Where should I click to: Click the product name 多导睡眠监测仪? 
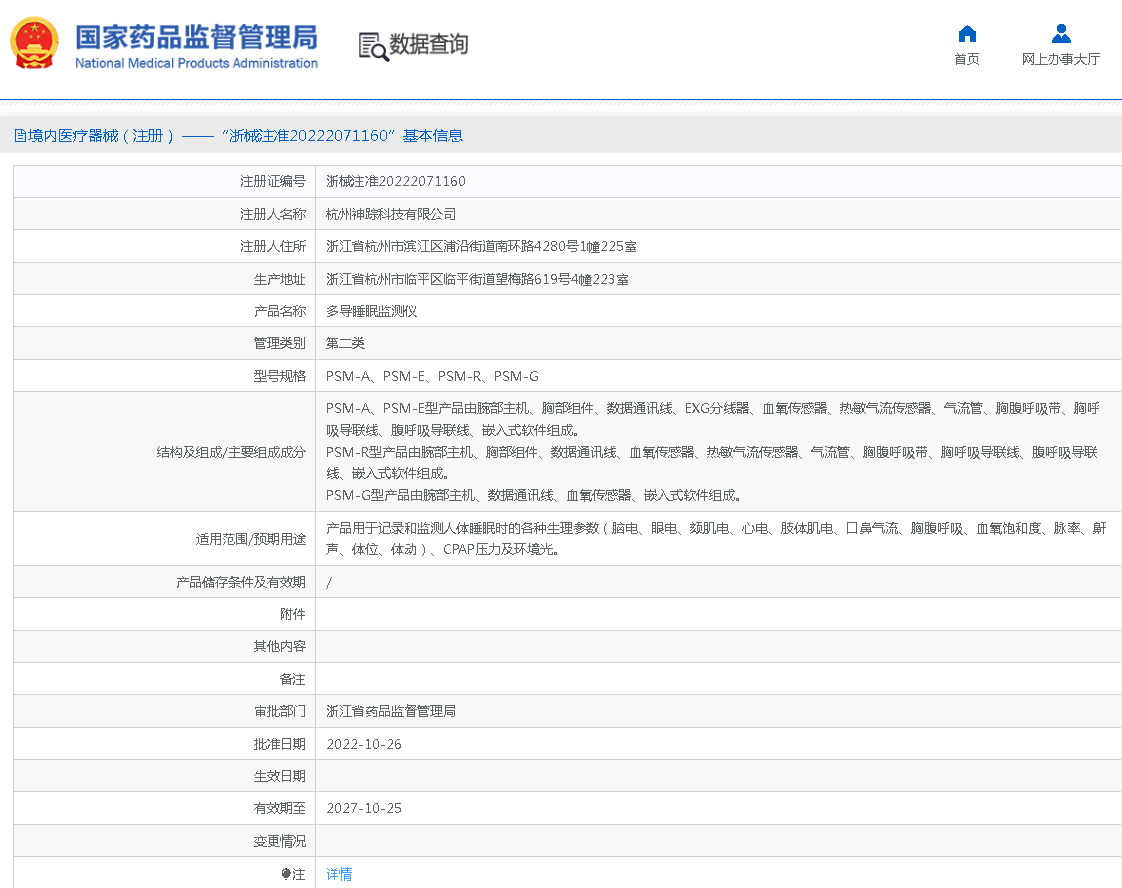pyautogui.click(x=371, y=311)
